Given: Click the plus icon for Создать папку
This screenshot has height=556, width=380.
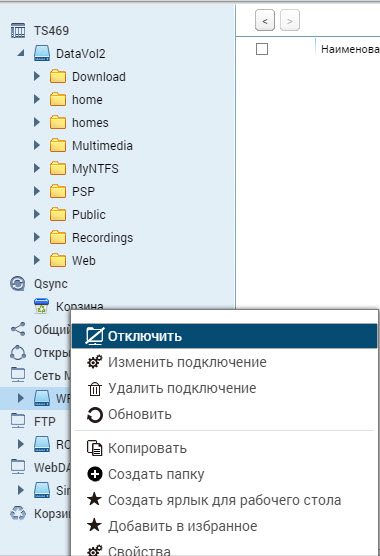Looking at the screenshot, I should coord(95,474).
